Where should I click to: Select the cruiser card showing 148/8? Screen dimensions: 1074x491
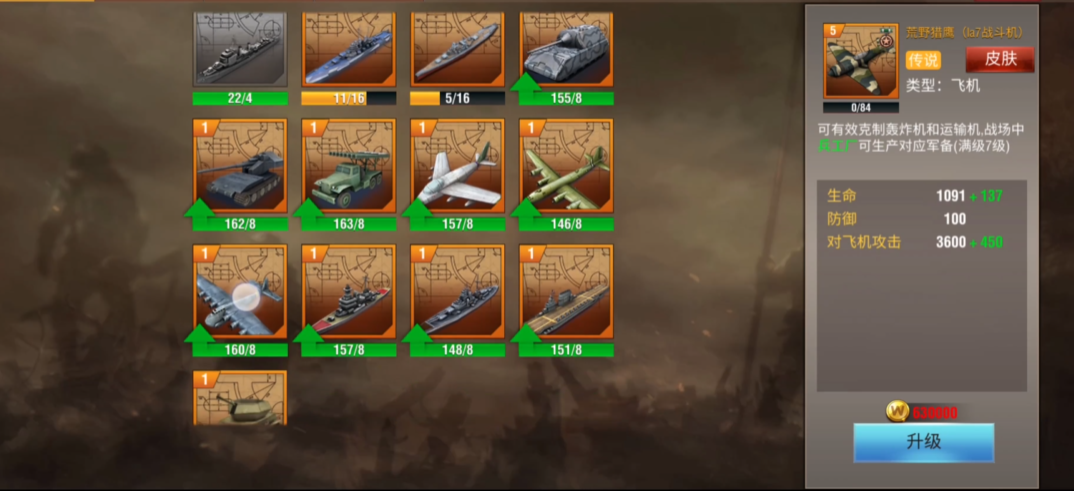pos(458,292)
